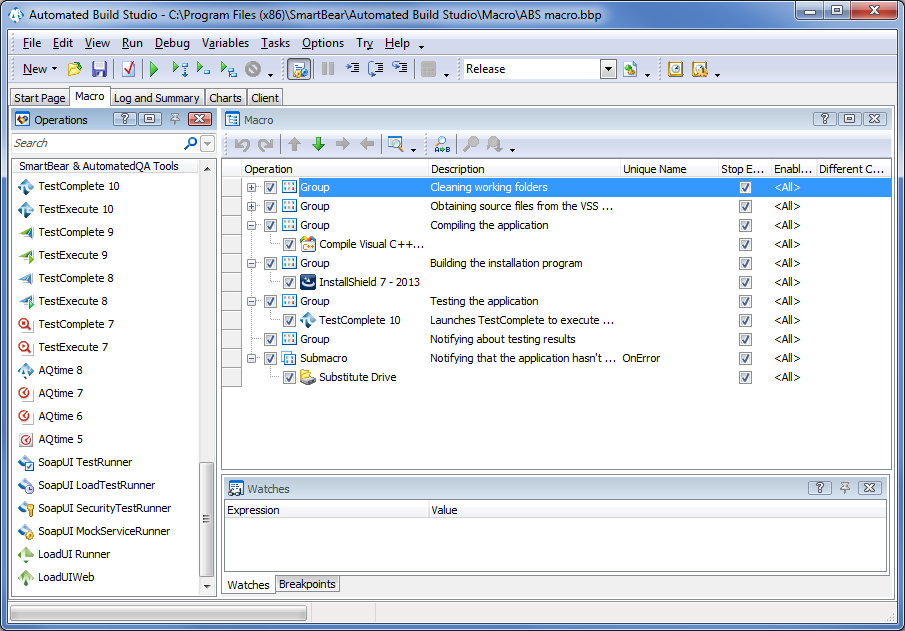Go to the Start Page tab
The height and width of the screenshot is (631, 905).
[x=40, y=98]
